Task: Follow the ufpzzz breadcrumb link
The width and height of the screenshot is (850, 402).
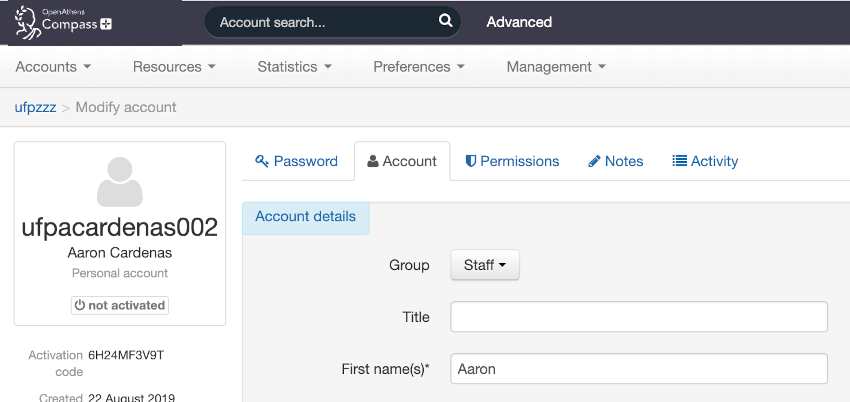Action: [35, 107]
